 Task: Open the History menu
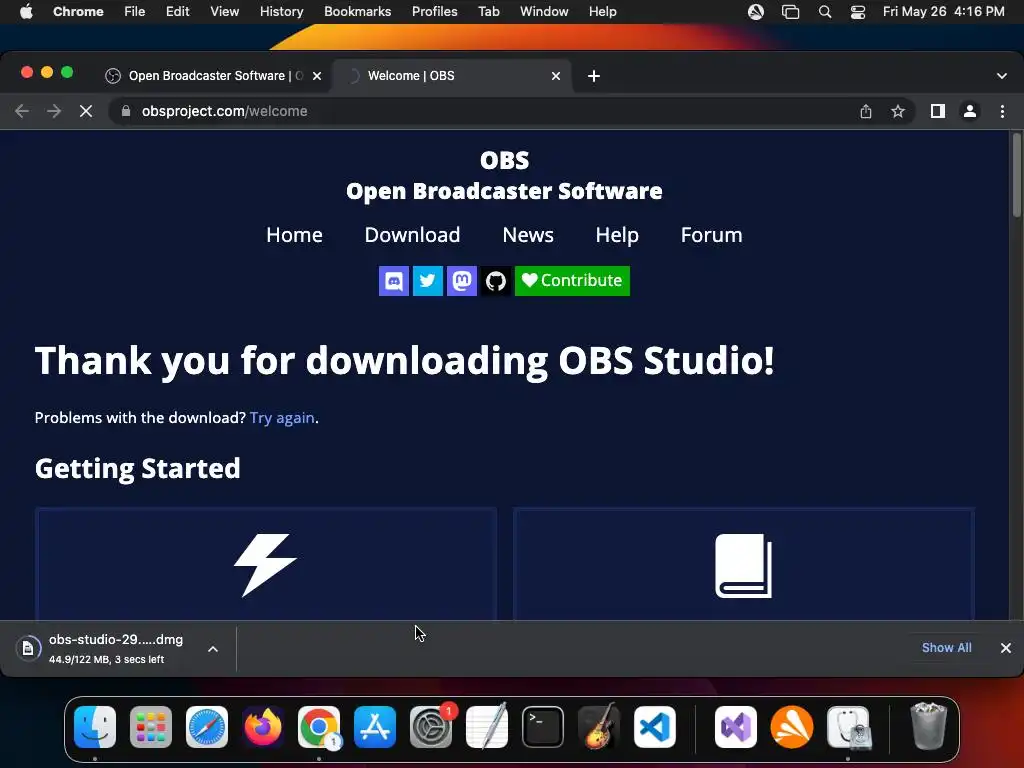pos(281,11)
